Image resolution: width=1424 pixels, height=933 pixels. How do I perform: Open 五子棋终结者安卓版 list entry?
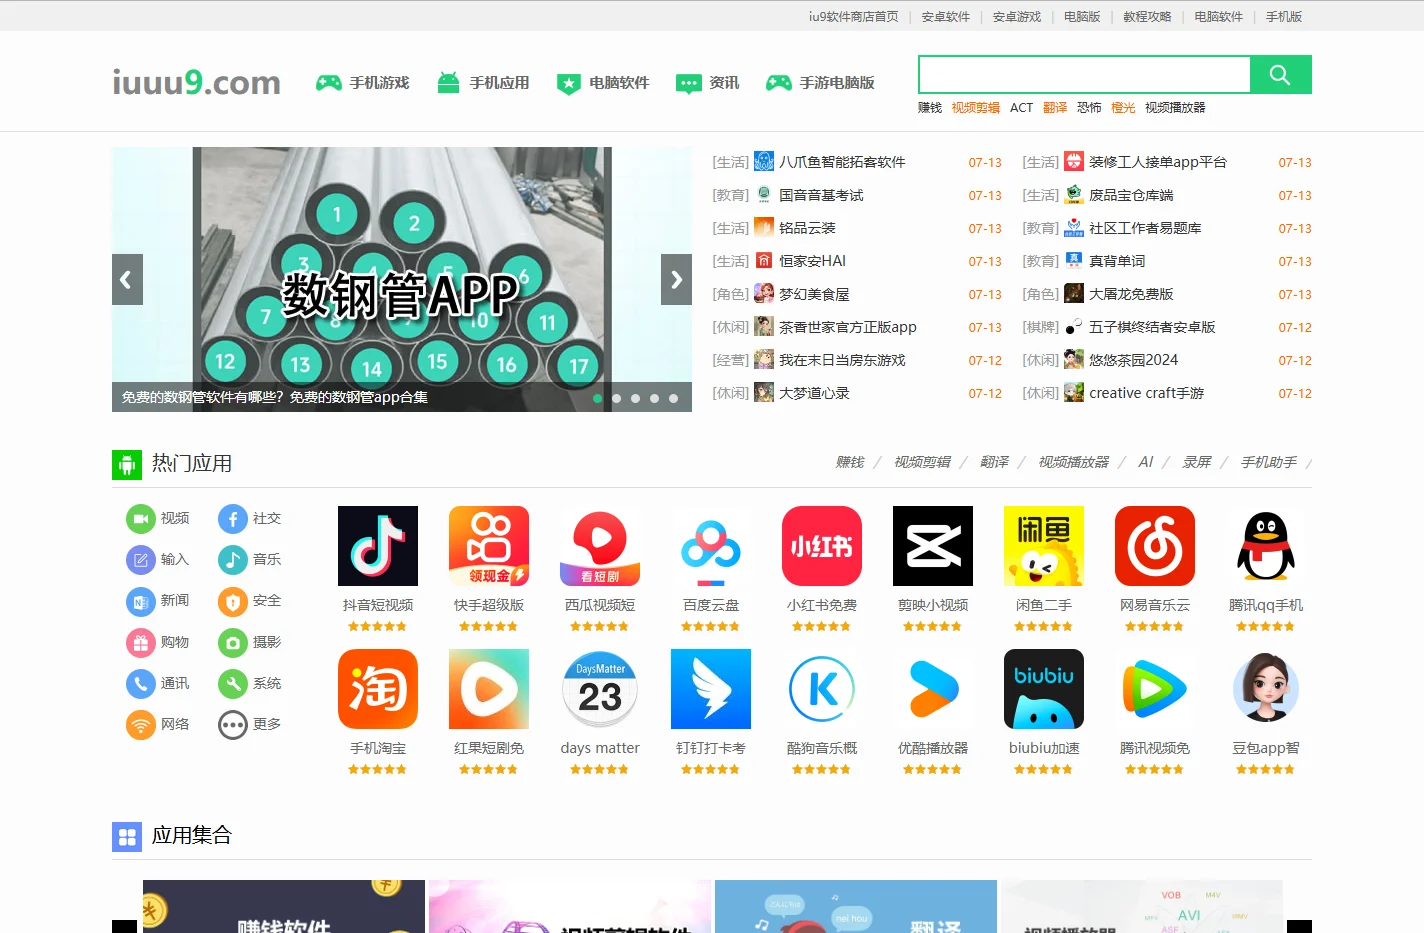(x=1152, y=327)
